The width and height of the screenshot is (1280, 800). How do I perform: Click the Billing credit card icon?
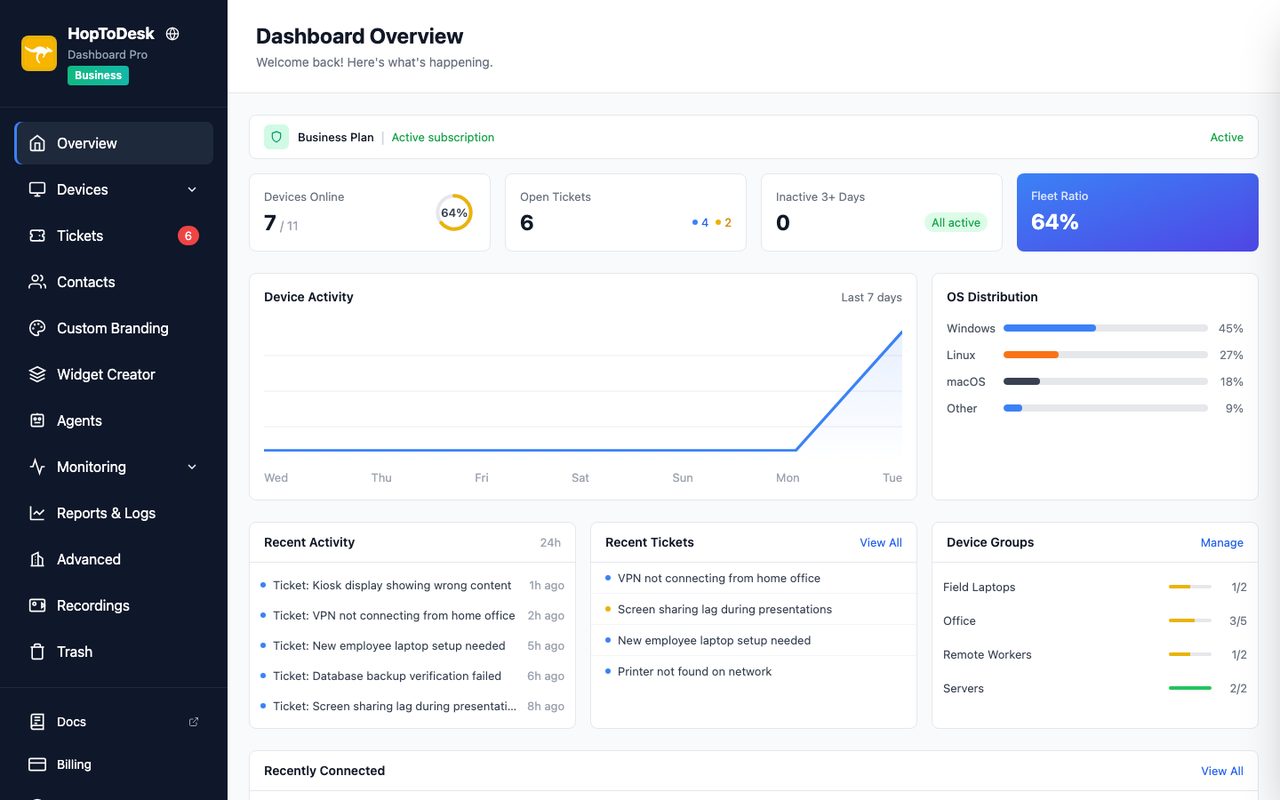[x=37, y=765]
